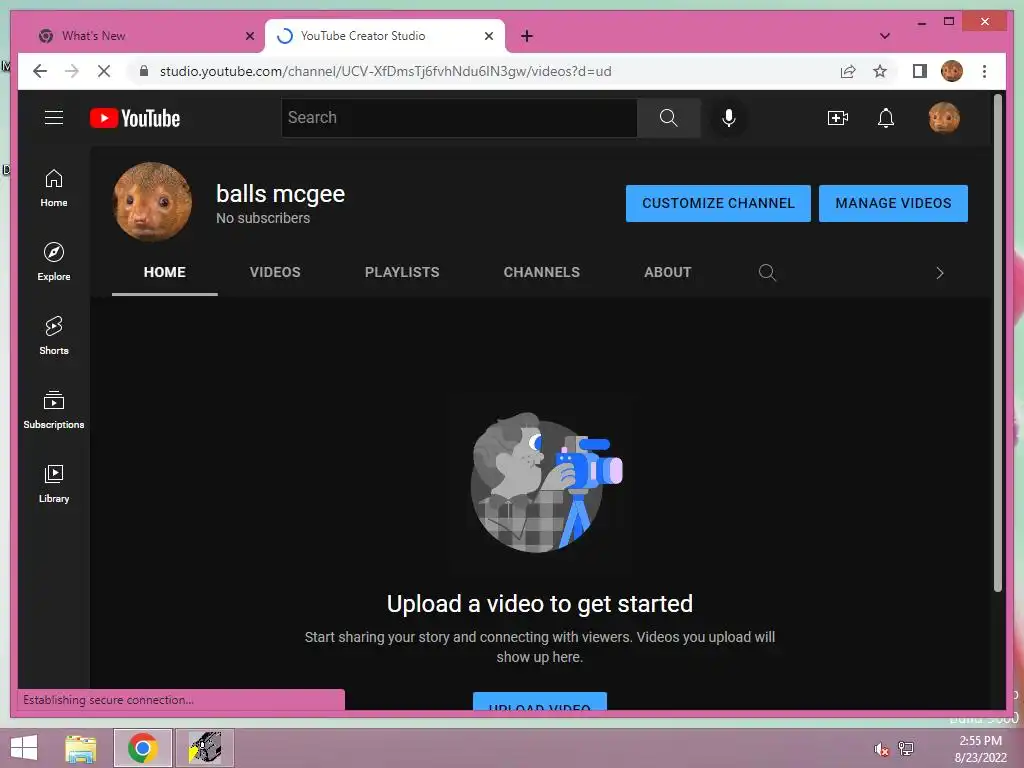Select the HOME channel tab
The width and height of the screenshot is (1024, 768).
pos(165,272)
